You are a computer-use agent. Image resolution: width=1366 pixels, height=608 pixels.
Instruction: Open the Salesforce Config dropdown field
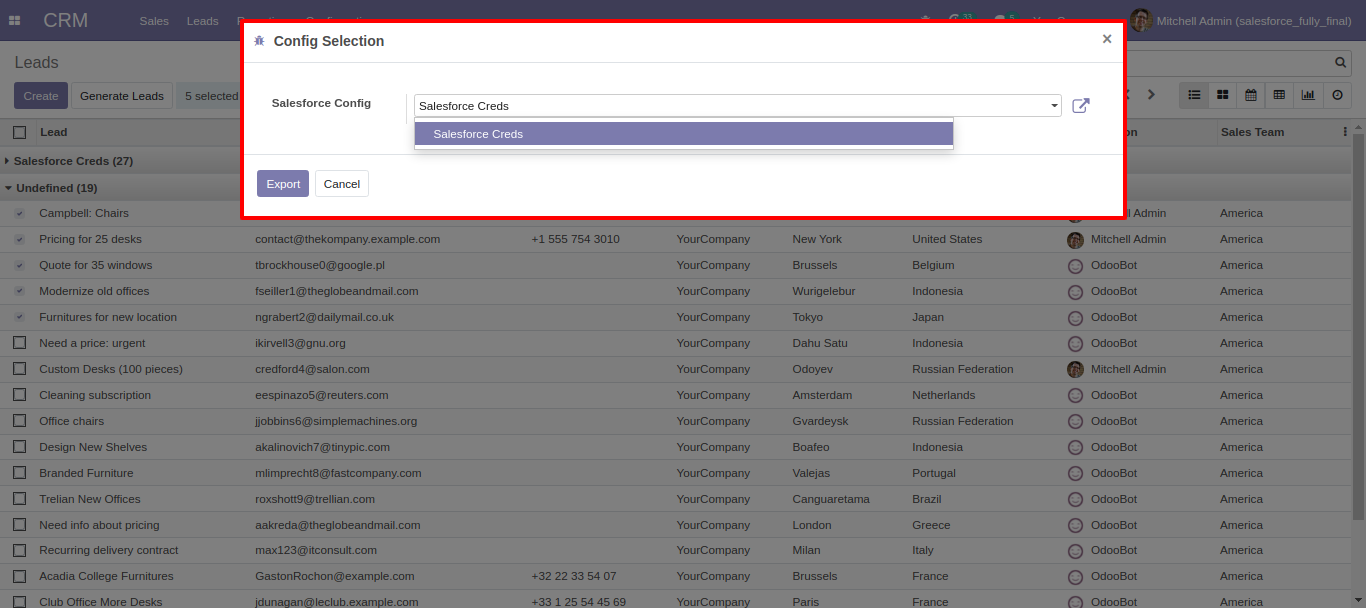[x=737, y=106]
